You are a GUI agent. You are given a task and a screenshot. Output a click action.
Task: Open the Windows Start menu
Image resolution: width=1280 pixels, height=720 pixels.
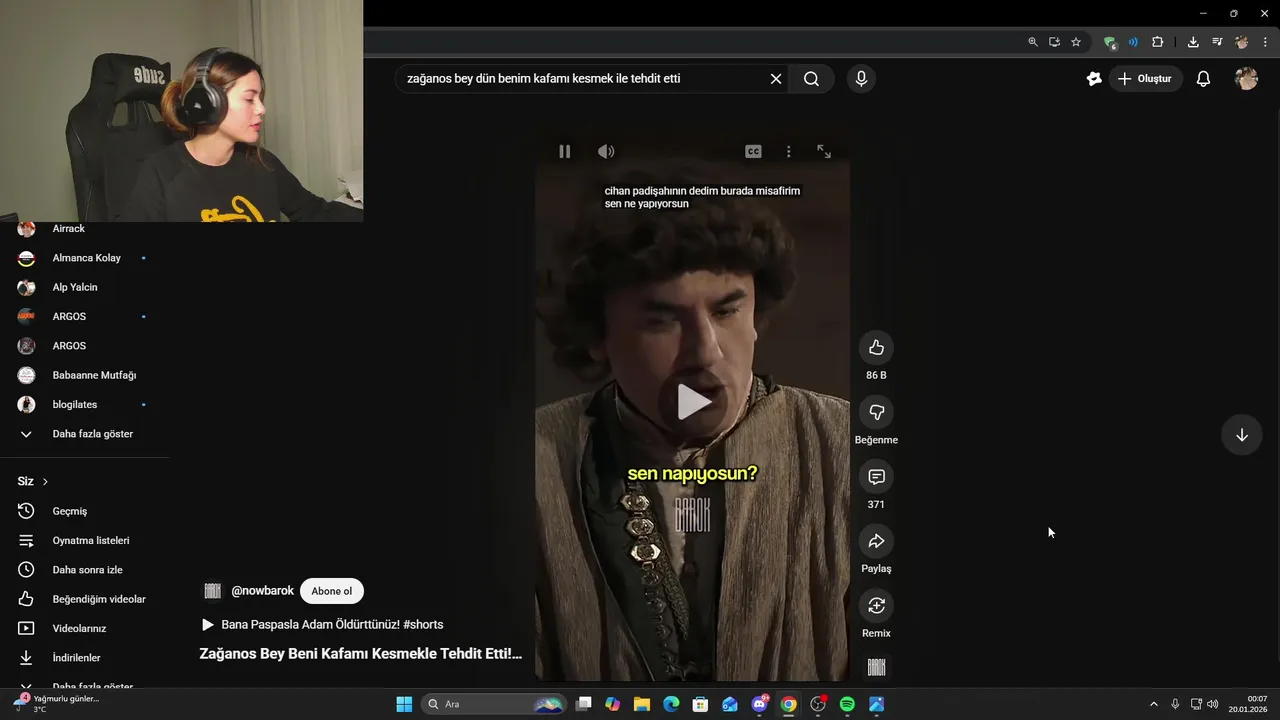pos(404,704)
